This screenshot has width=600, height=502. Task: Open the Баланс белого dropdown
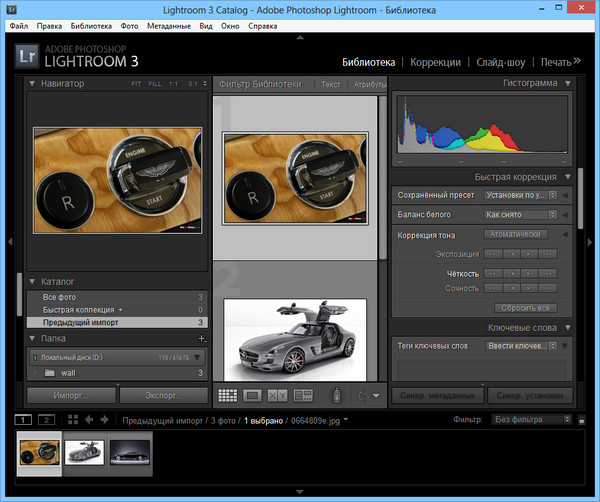(520, 214)
